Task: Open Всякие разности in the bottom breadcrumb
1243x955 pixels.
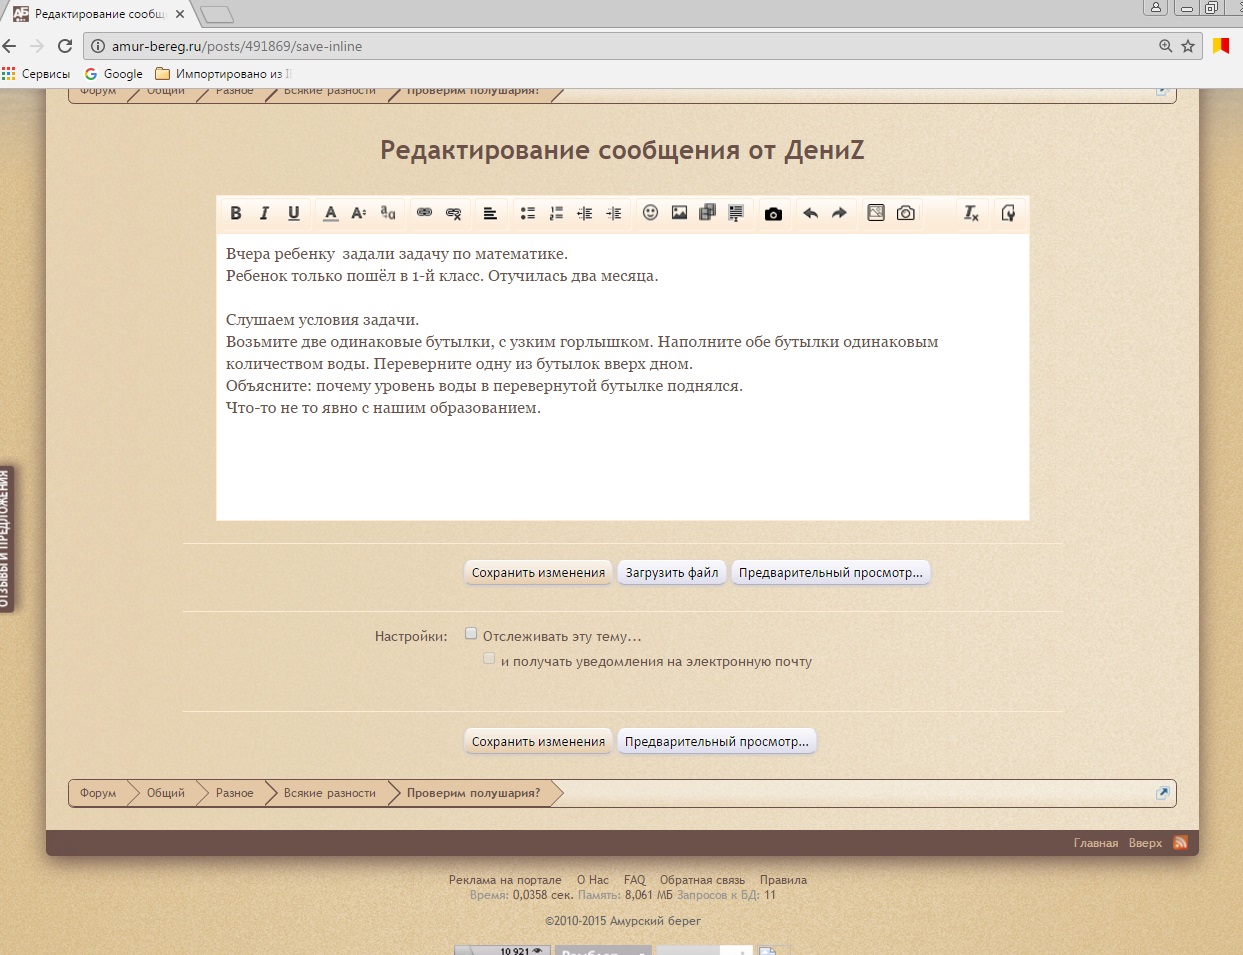Action: (x=330, y=793)
